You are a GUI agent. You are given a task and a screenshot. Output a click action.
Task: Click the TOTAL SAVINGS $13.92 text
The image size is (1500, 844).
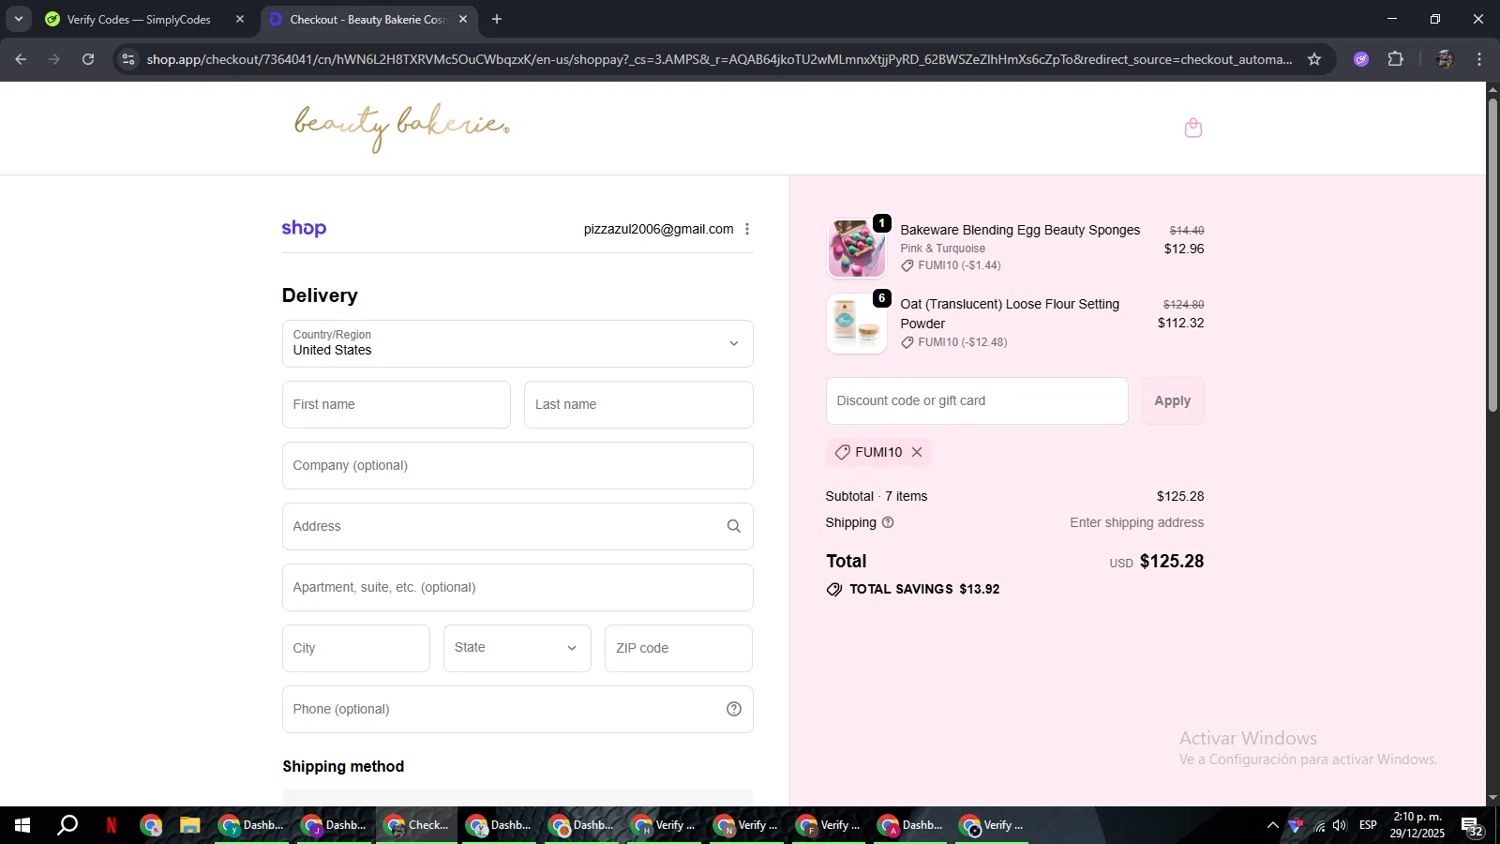point(924,589)
